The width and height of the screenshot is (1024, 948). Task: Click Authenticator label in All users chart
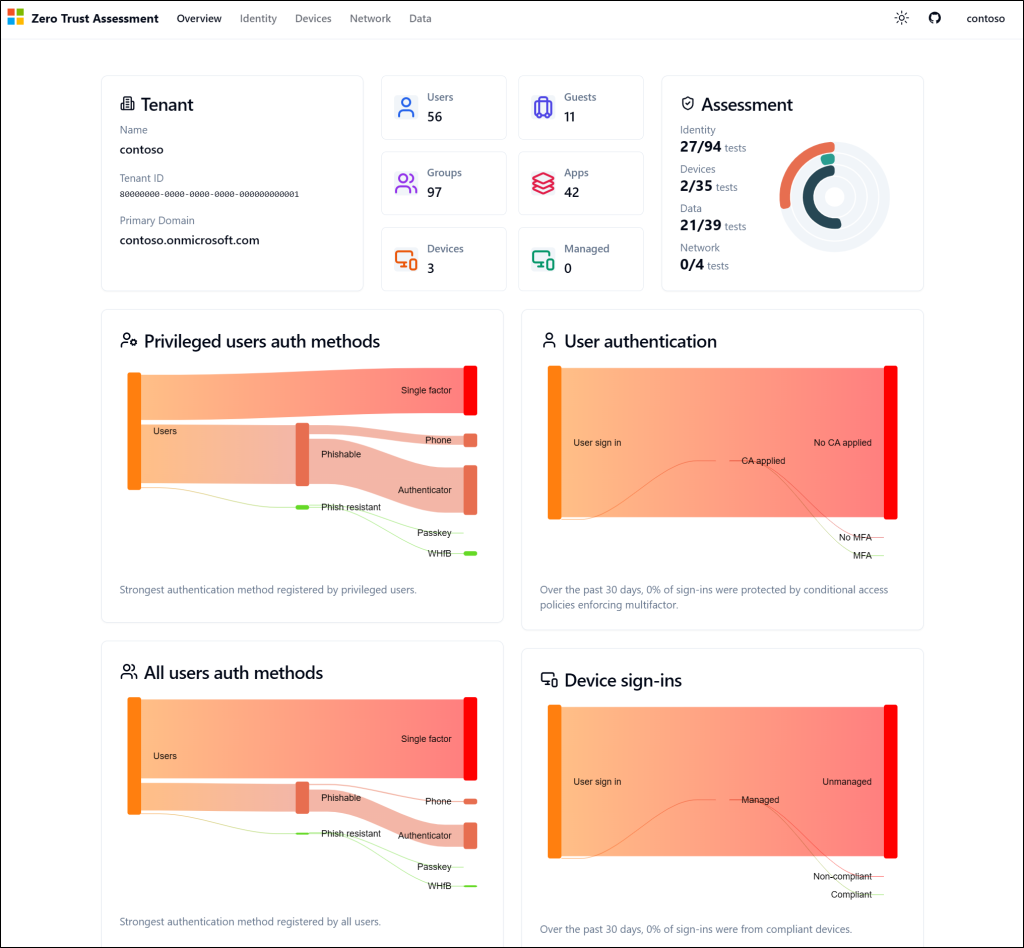[424, 836]
